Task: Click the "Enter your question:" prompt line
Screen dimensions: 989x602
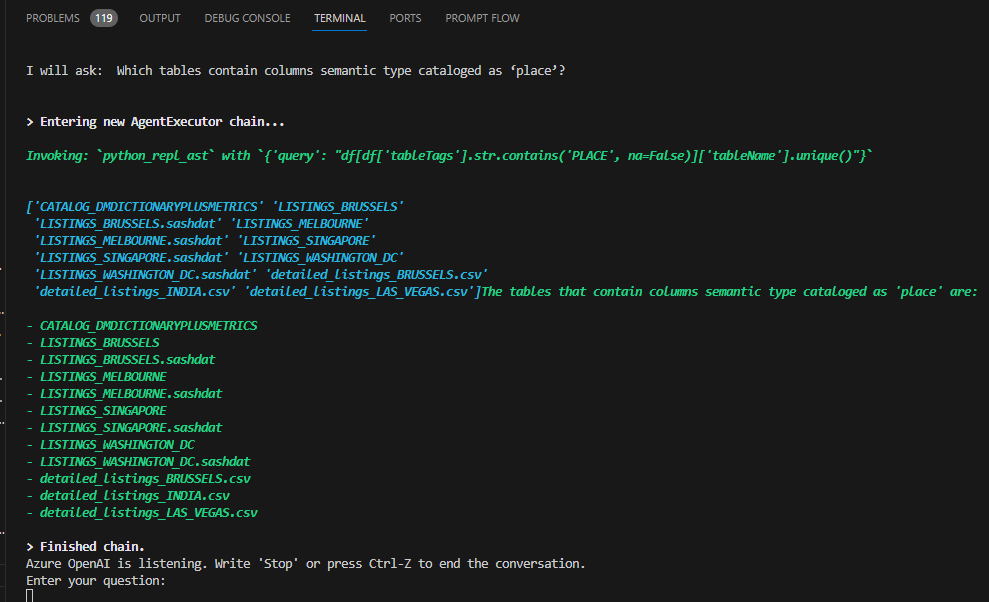Action: click(x=96, y=580)
